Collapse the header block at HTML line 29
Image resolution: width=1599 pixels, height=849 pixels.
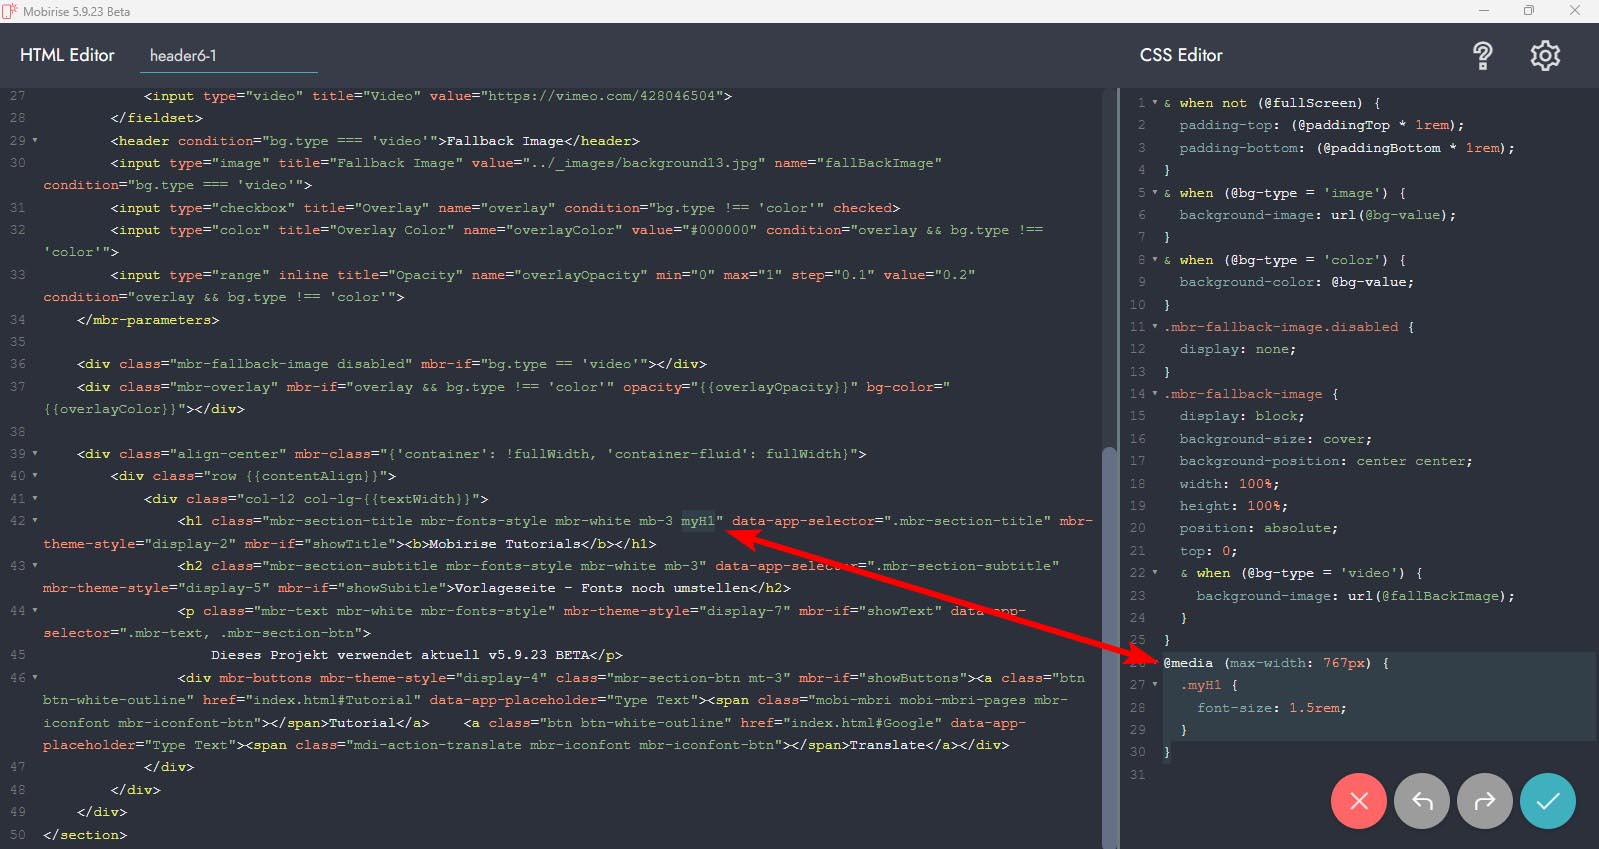click(x=35, y=141)
